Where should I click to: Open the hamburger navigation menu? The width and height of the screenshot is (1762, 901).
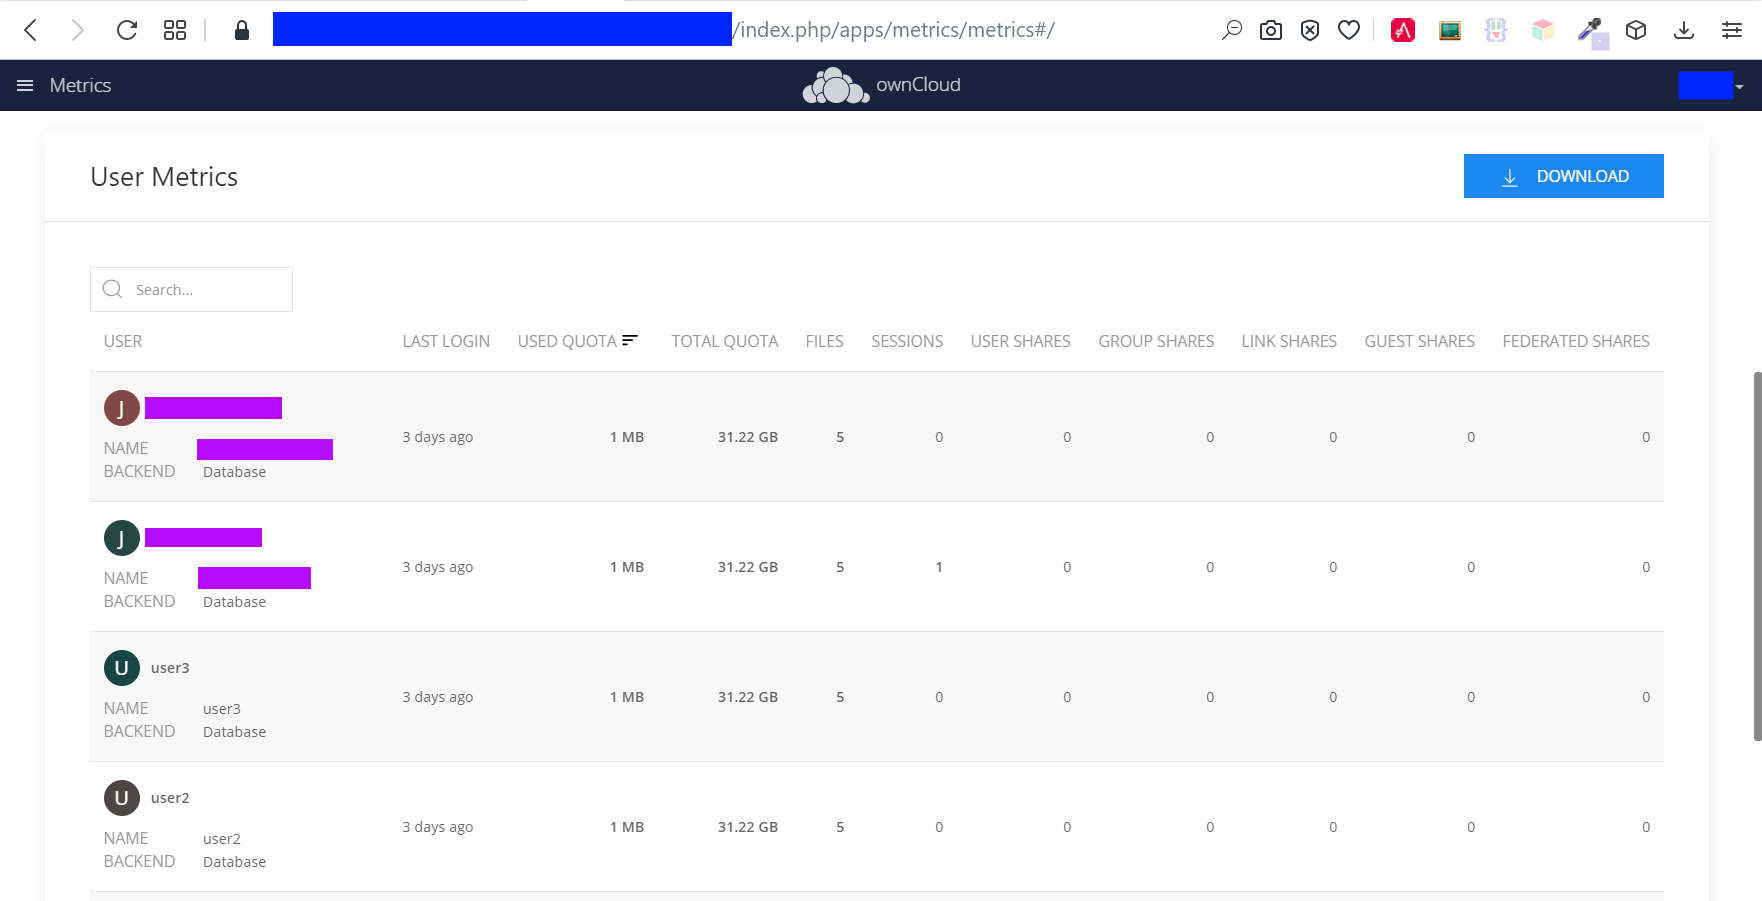(24, 85)
